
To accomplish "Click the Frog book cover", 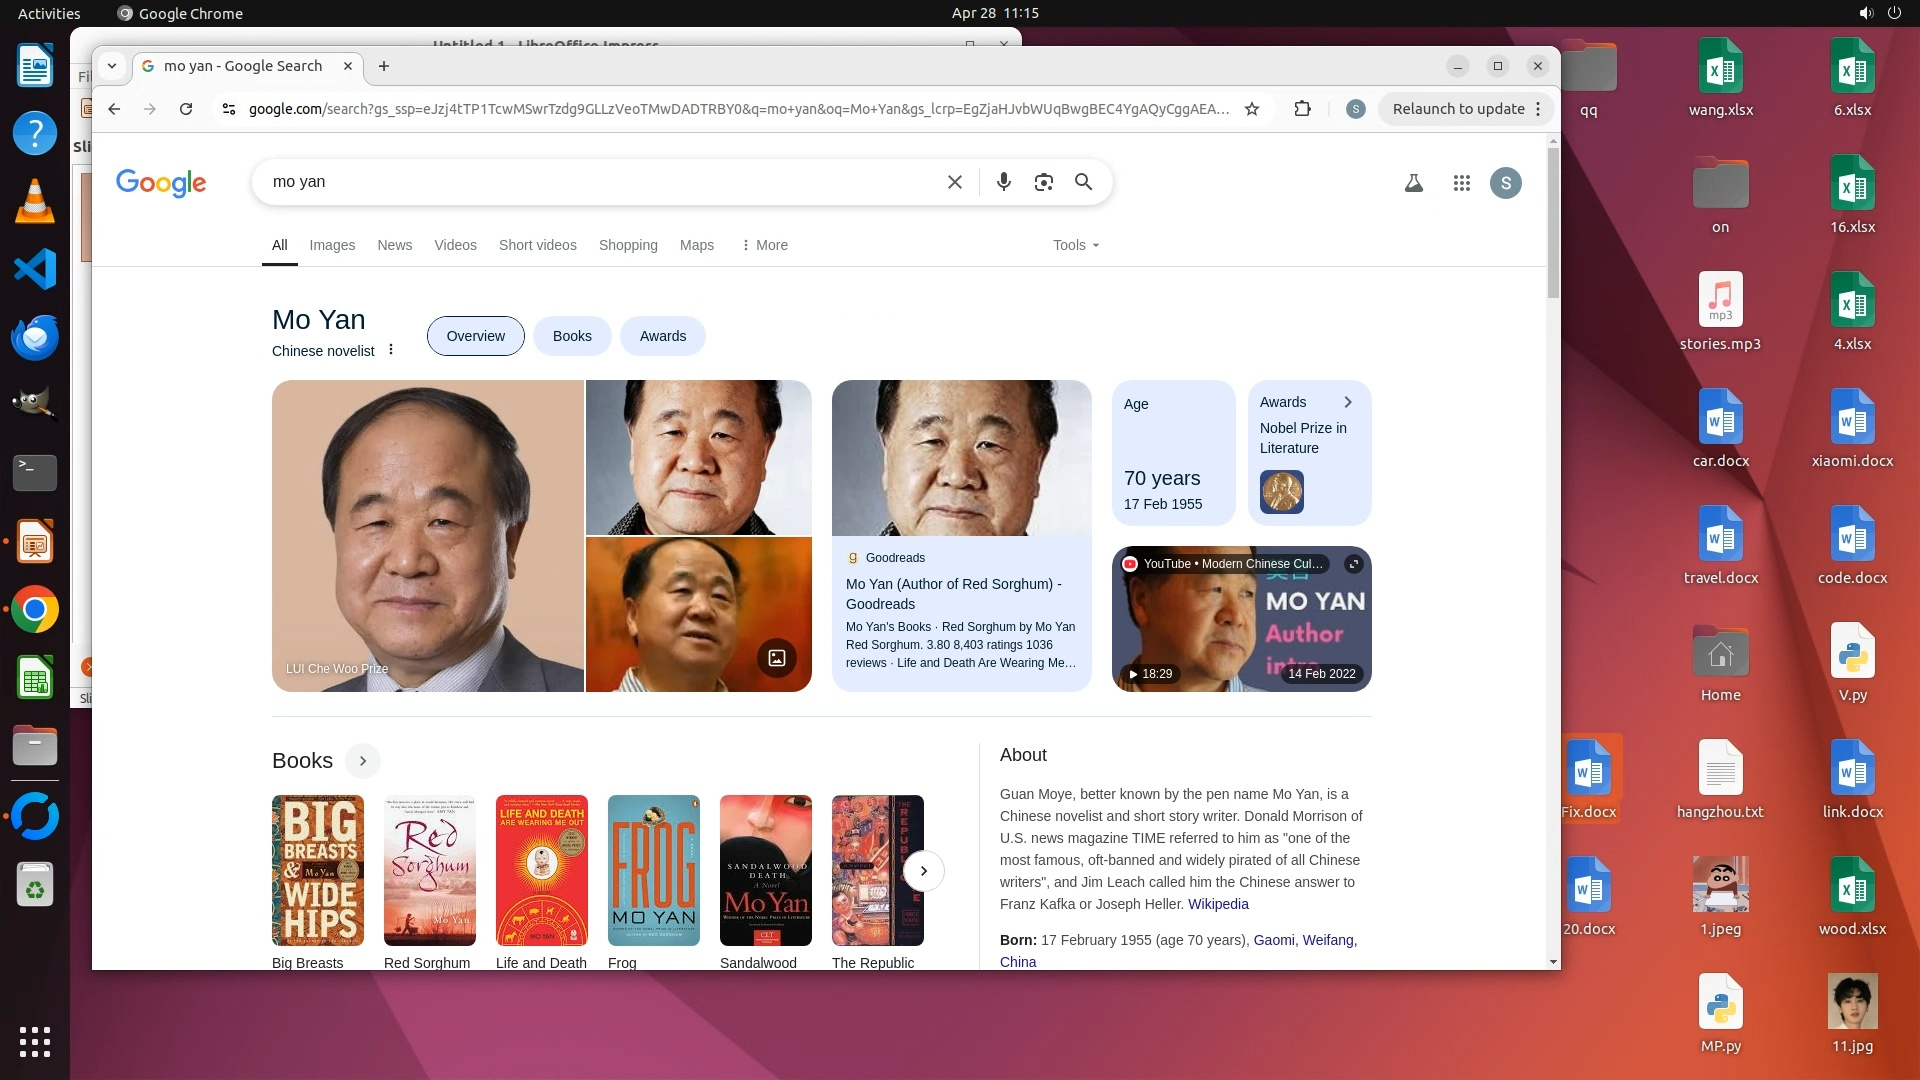I will 654,870.
